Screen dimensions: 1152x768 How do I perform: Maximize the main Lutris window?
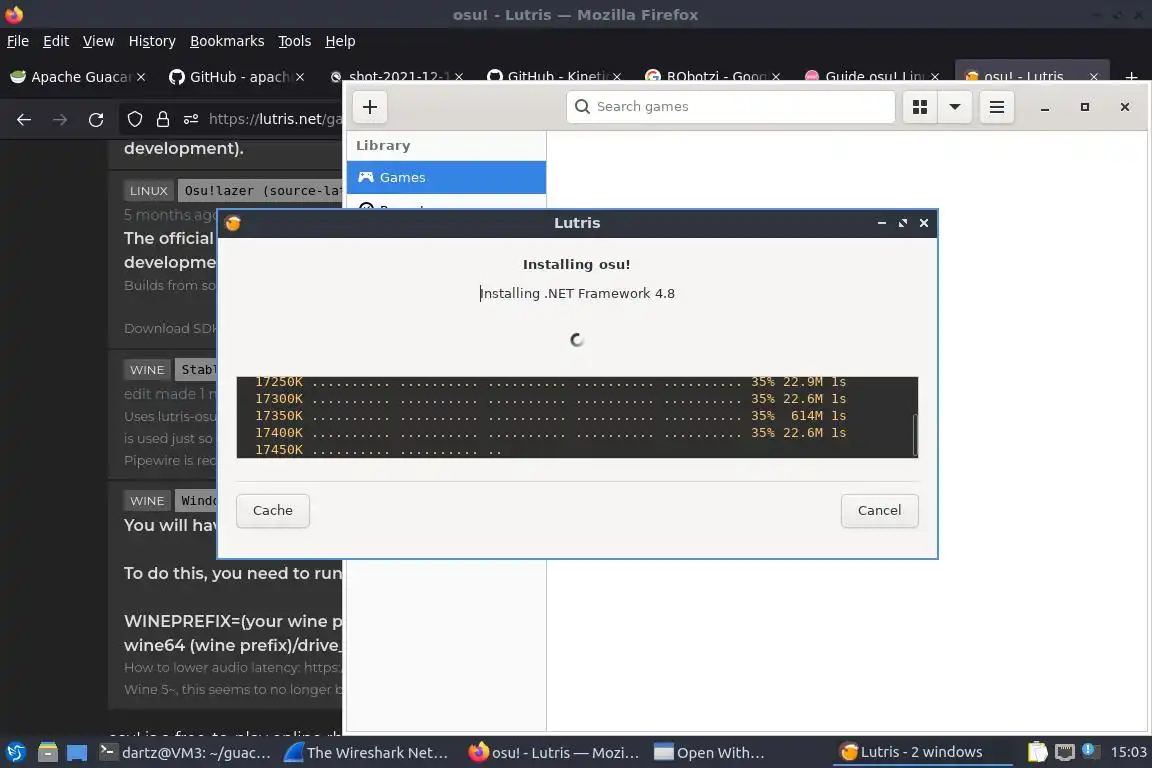(x=1084, y=107)
